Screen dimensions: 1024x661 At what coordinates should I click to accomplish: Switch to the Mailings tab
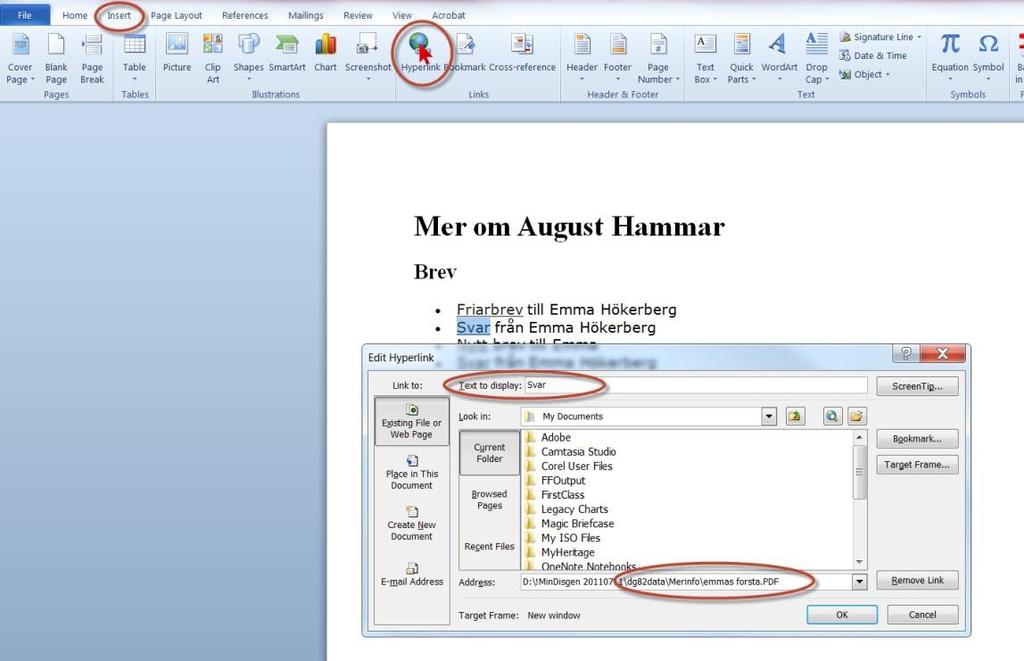pos(306,15)
